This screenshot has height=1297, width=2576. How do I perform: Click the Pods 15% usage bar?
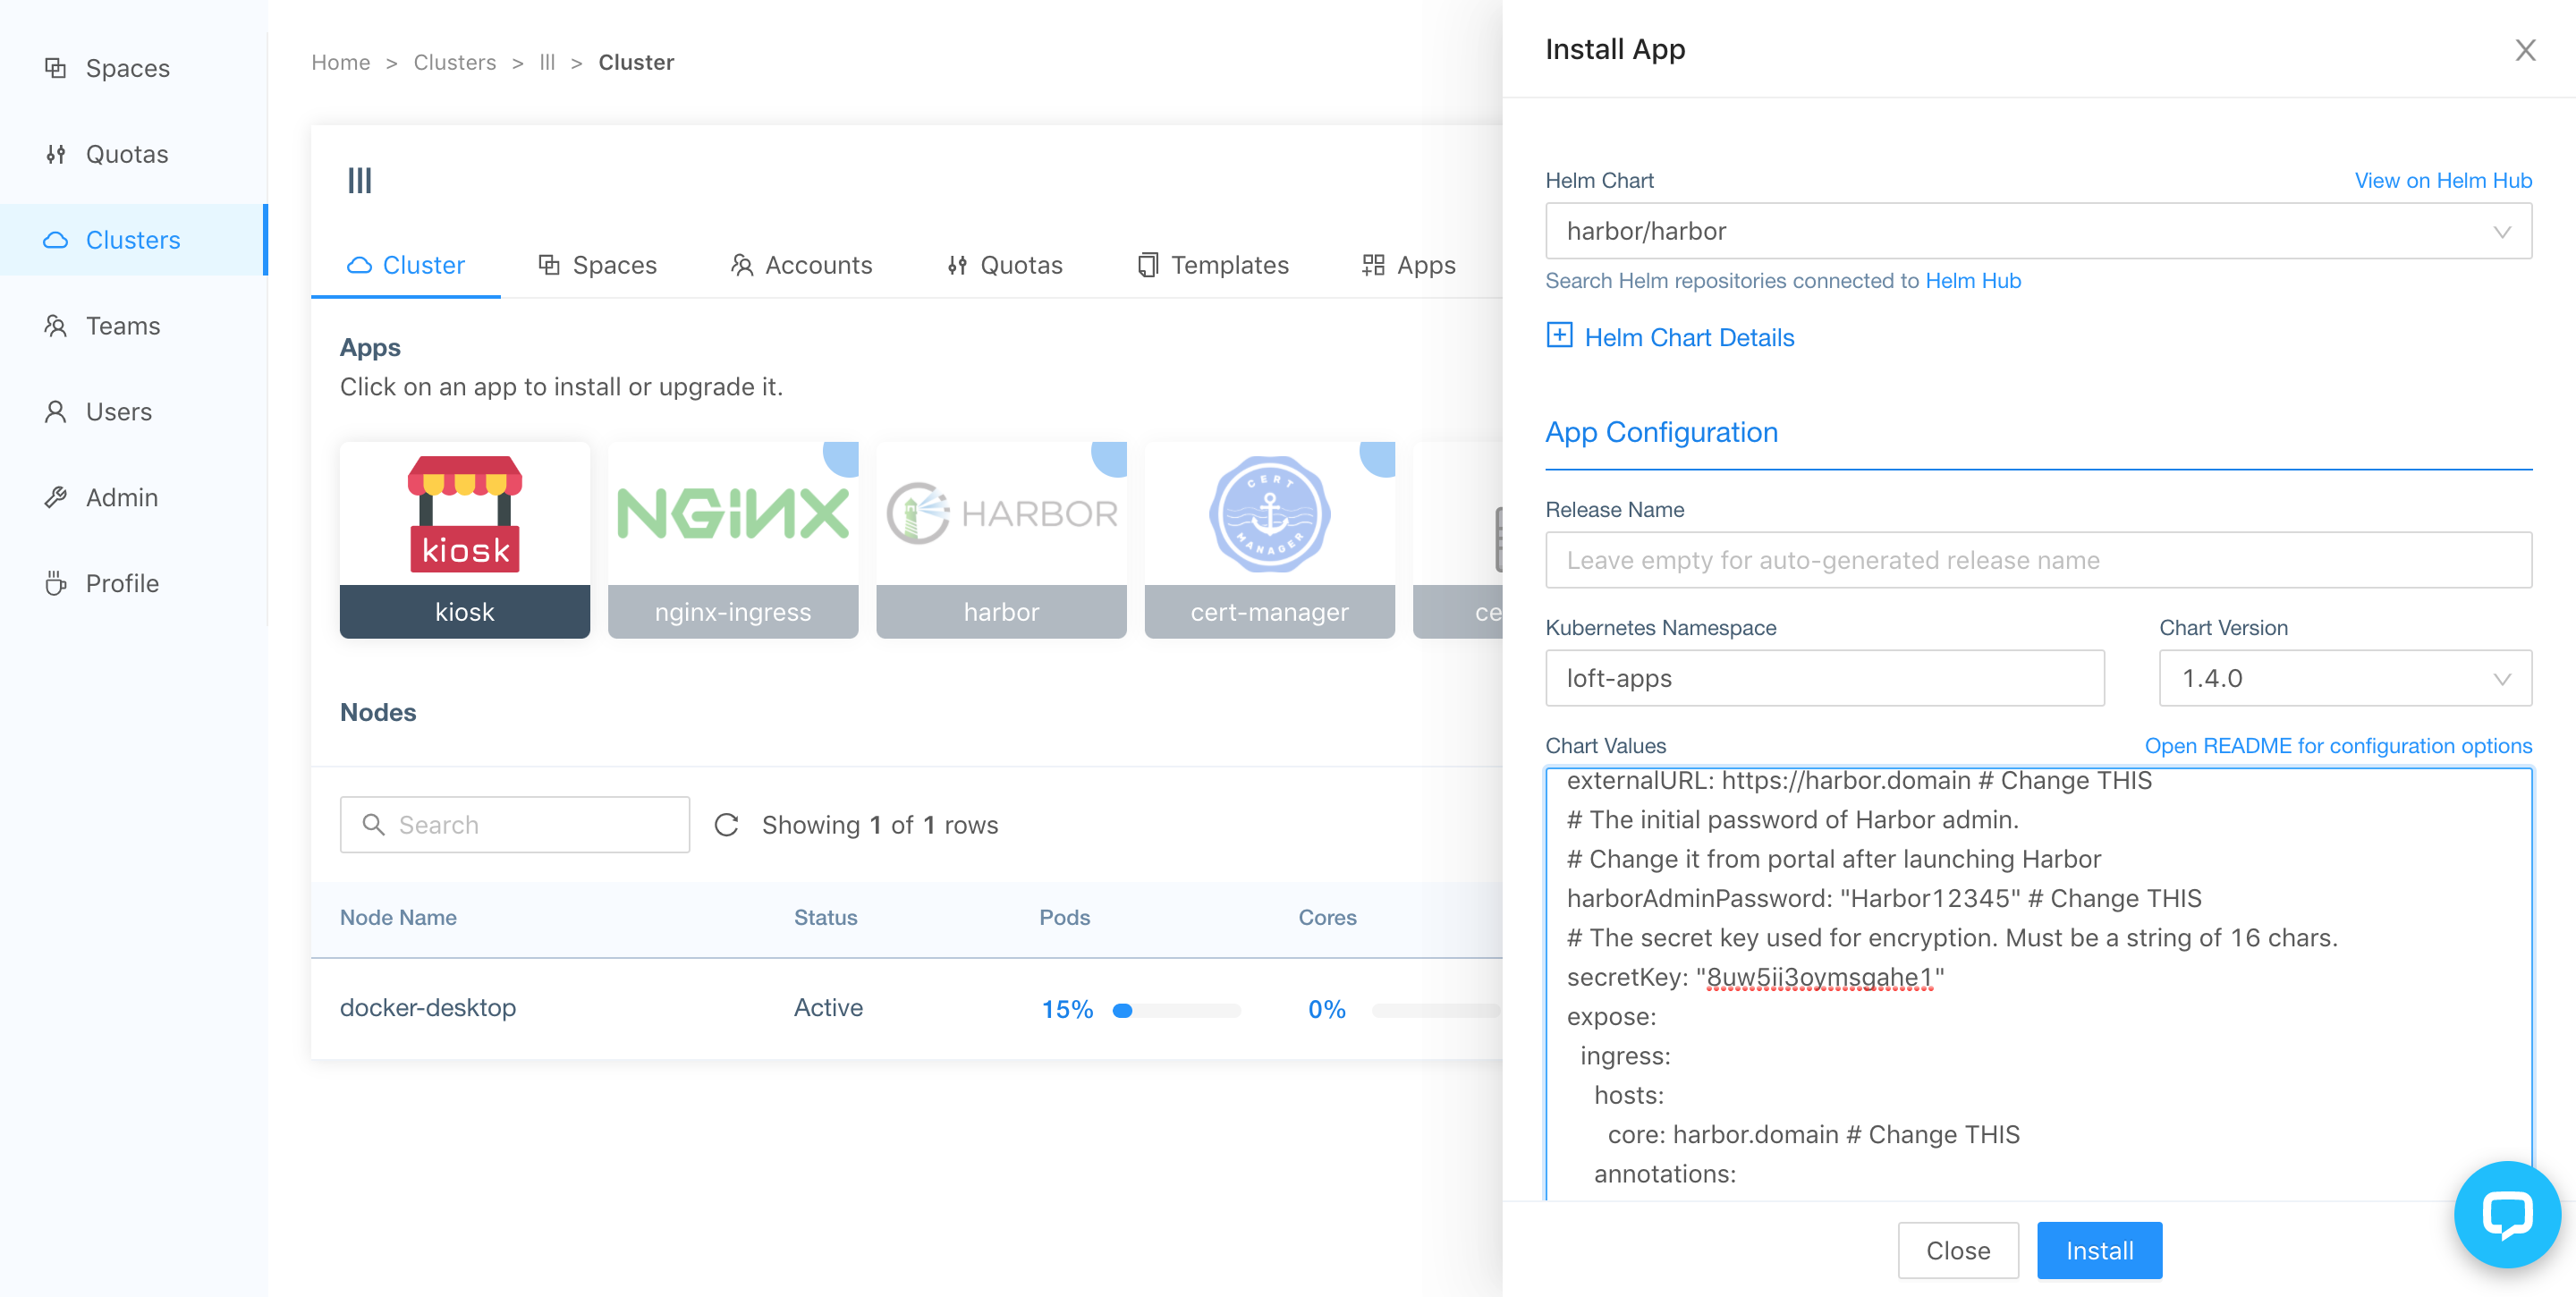click(1176, 1010)
